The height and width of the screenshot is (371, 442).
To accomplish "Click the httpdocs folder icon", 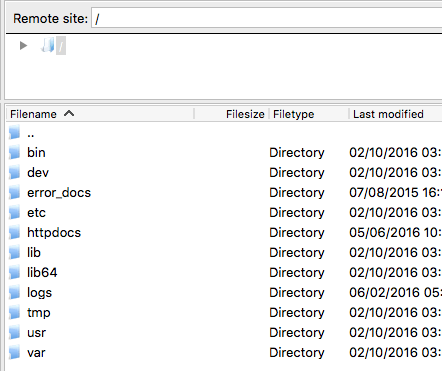I will tap(15, 232).
